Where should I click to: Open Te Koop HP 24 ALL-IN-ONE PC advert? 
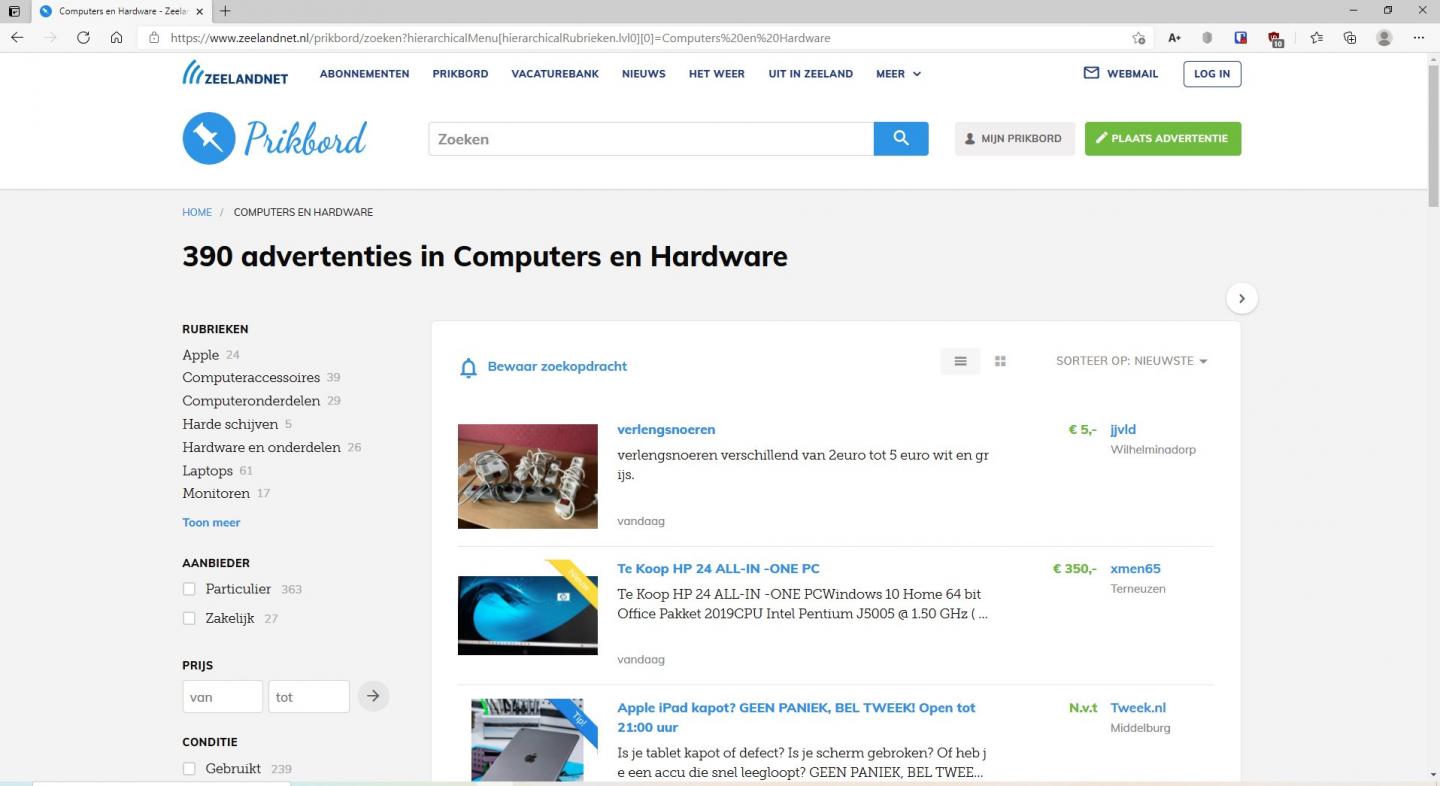718,568
